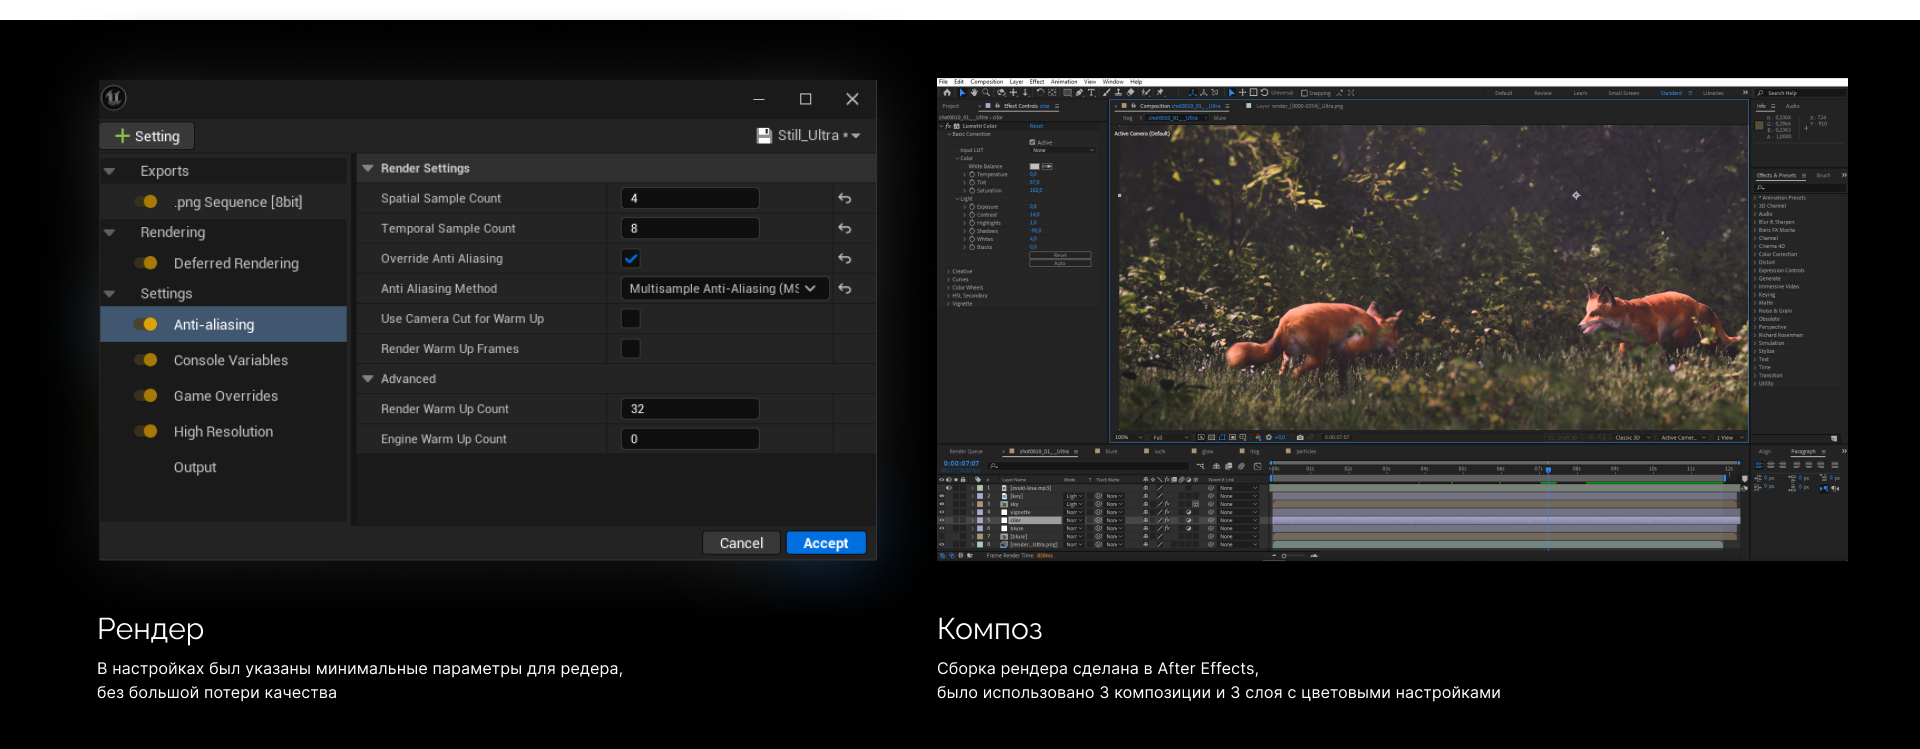
Task: Select the Hand tool in After Effects toolbar
Action: [974, 93]
